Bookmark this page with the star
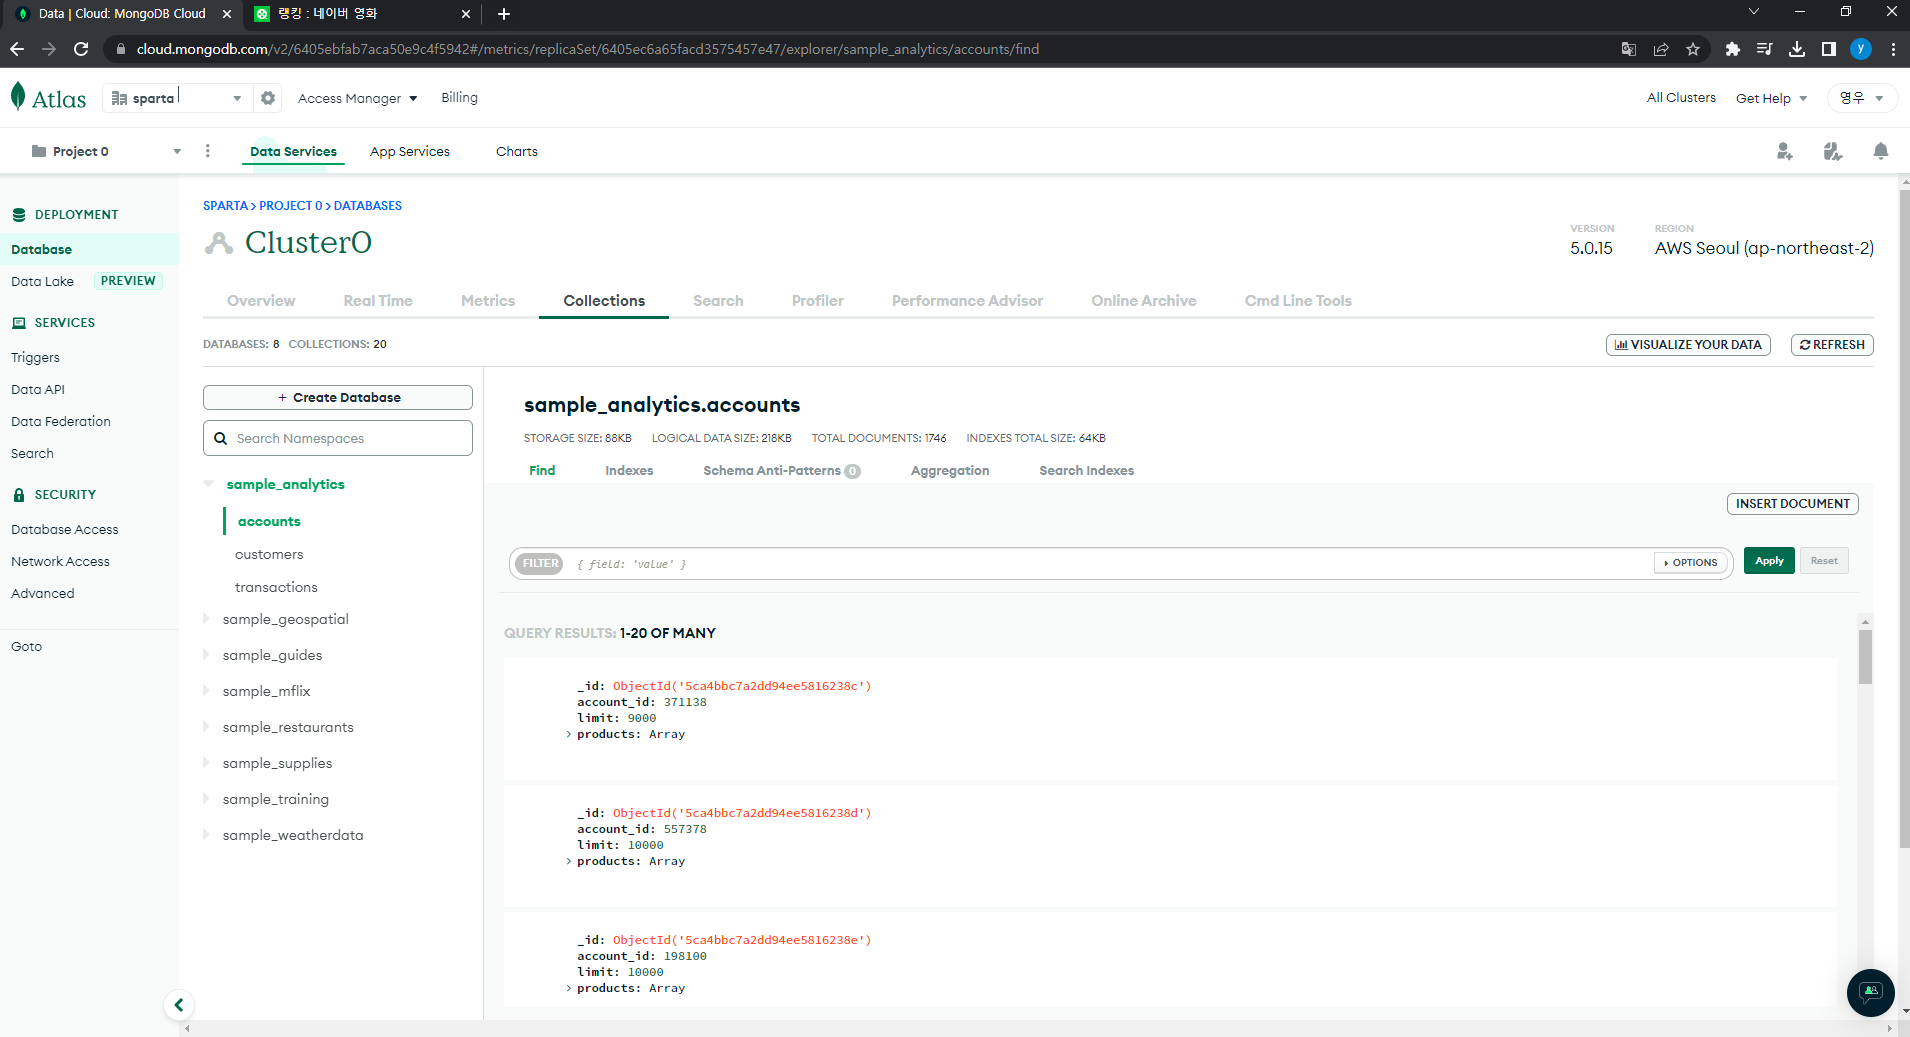 (1693, 49)
